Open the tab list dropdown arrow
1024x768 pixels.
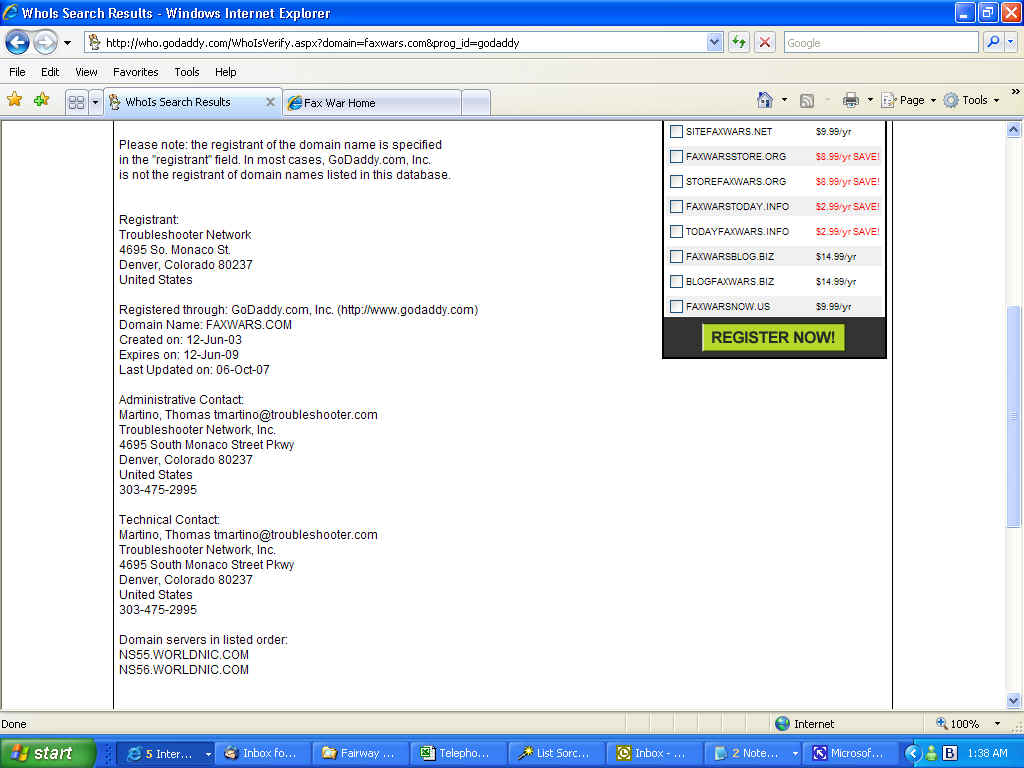point(95,103)
